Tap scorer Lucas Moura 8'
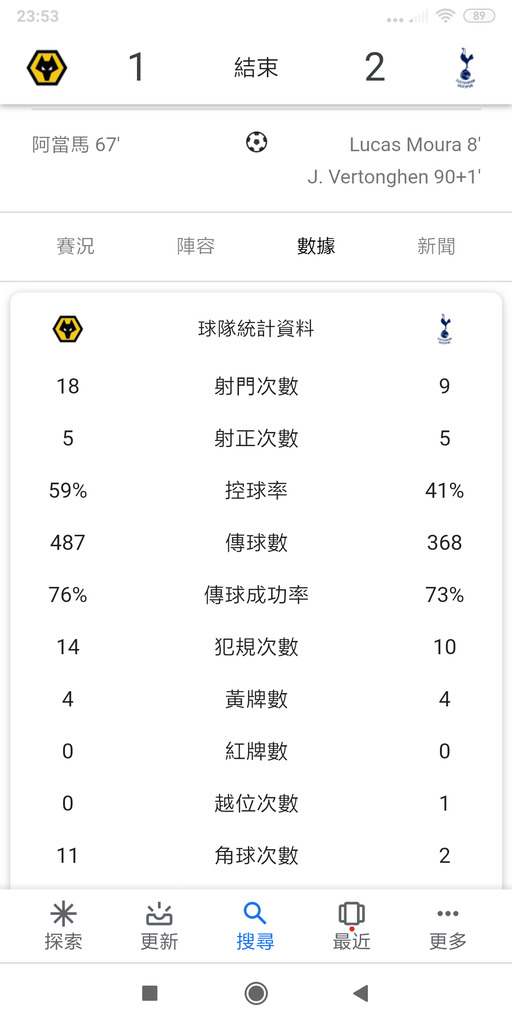This screenshot has height=1024, width=512. tap(415, 144)
